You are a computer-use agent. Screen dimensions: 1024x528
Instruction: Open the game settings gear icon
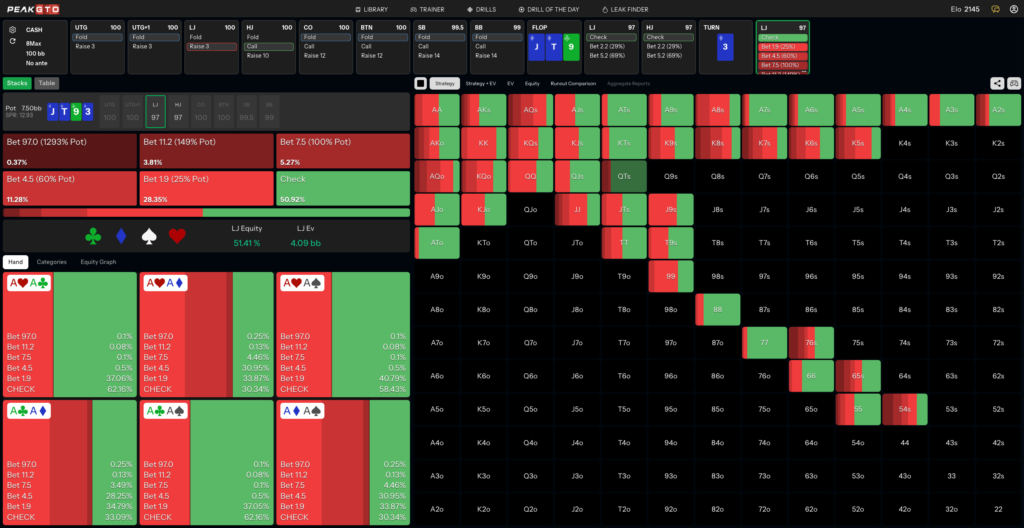click(13, 29)
